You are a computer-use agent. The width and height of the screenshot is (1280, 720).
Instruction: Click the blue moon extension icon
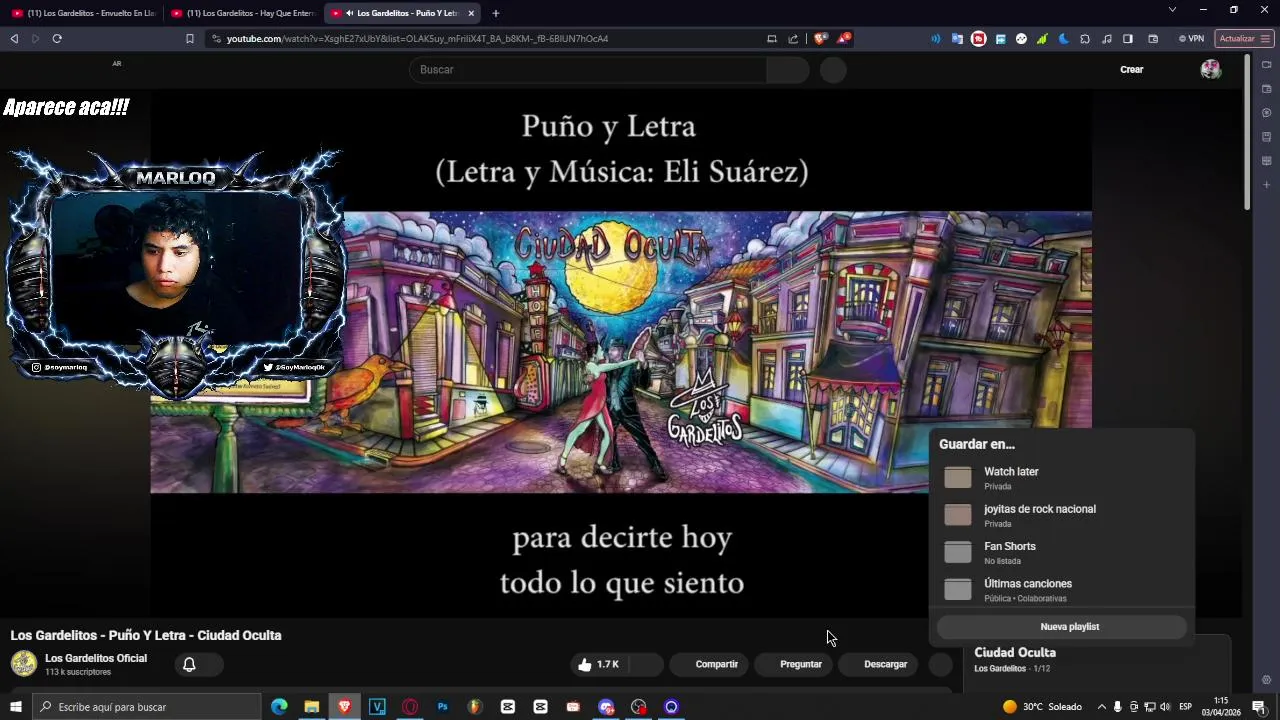click(x=1063, y=39)
